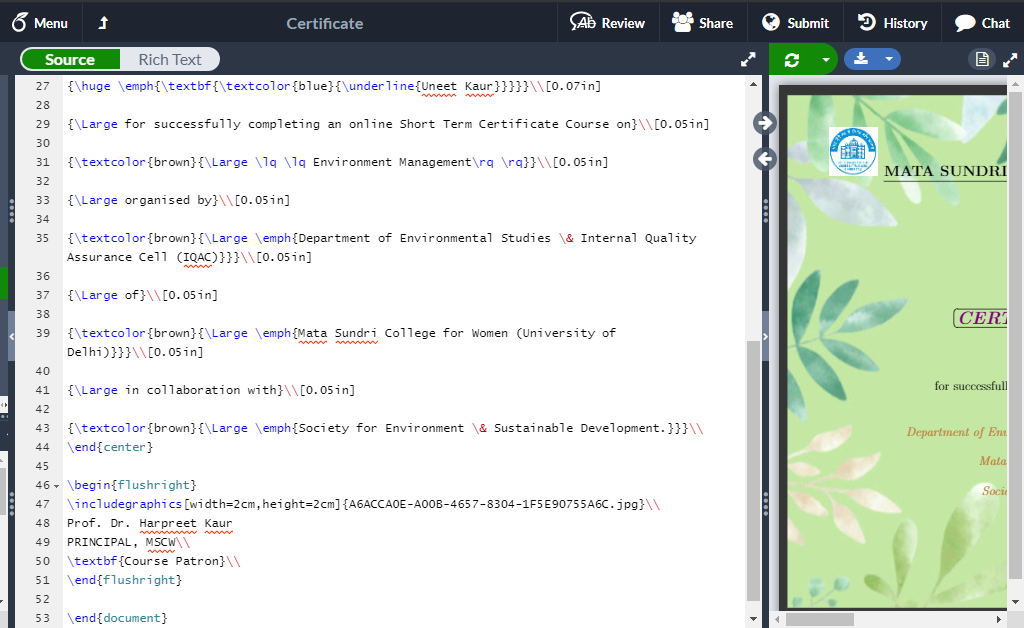Open the Chat panel
1024x628 pixels.
pos(982,23)
